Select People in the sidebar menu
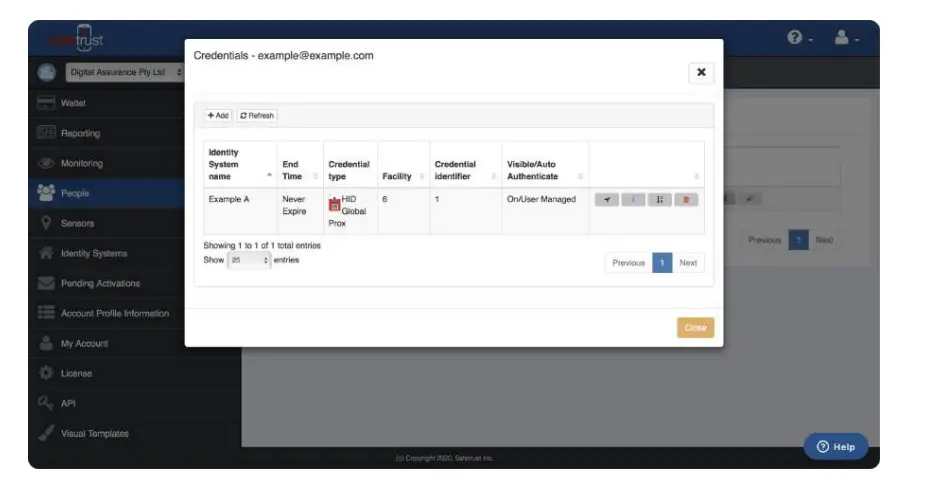The height and width of the screenshot is (501, 941). tap(74, 193)
